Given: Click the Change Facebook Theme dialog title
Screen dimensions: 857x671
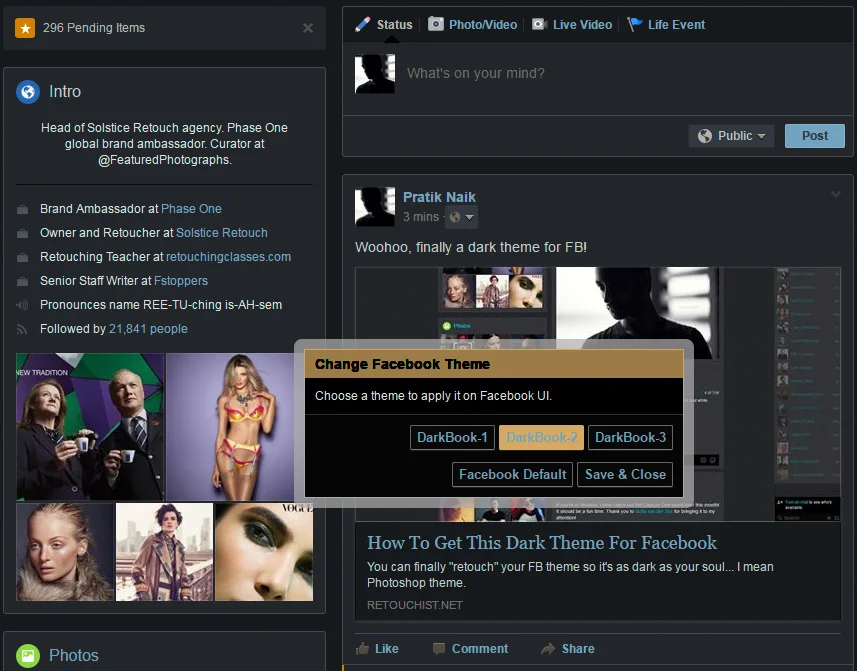Looking at the screenshot, I should [x=402, y=364].
